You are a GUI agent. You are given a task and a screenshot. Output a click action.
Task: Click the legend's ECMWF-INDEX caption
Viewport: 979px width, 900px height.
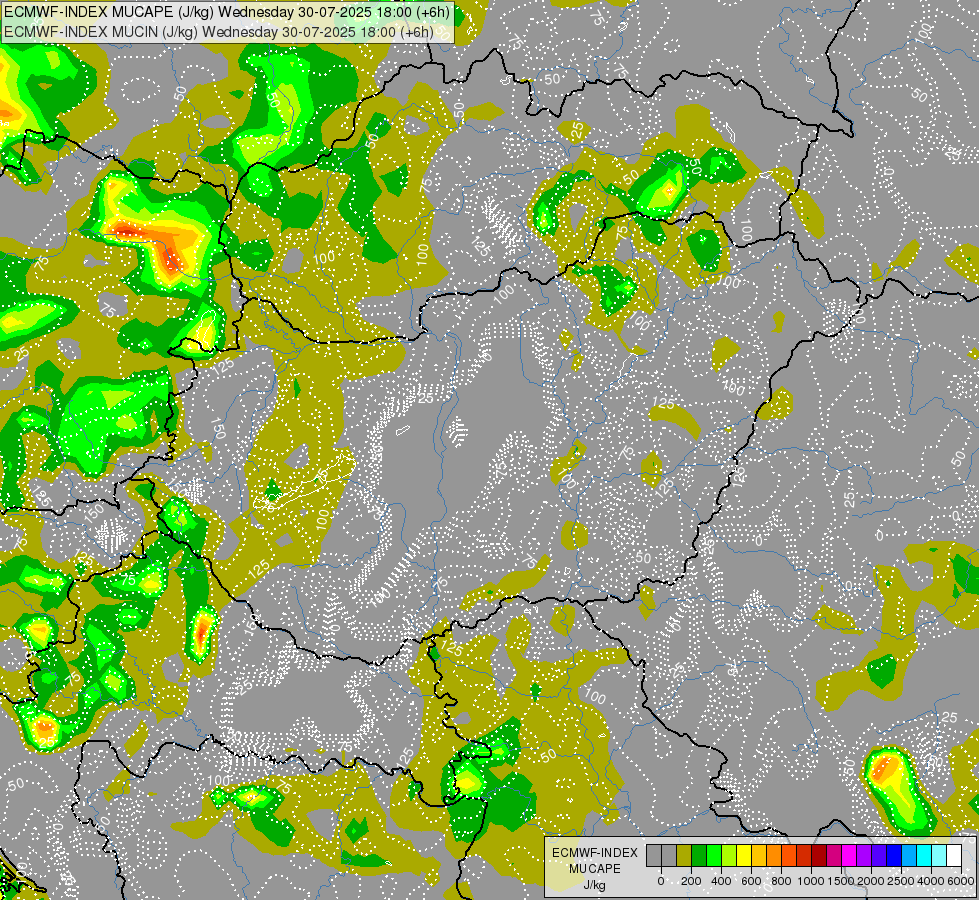[x=595, y=853]
